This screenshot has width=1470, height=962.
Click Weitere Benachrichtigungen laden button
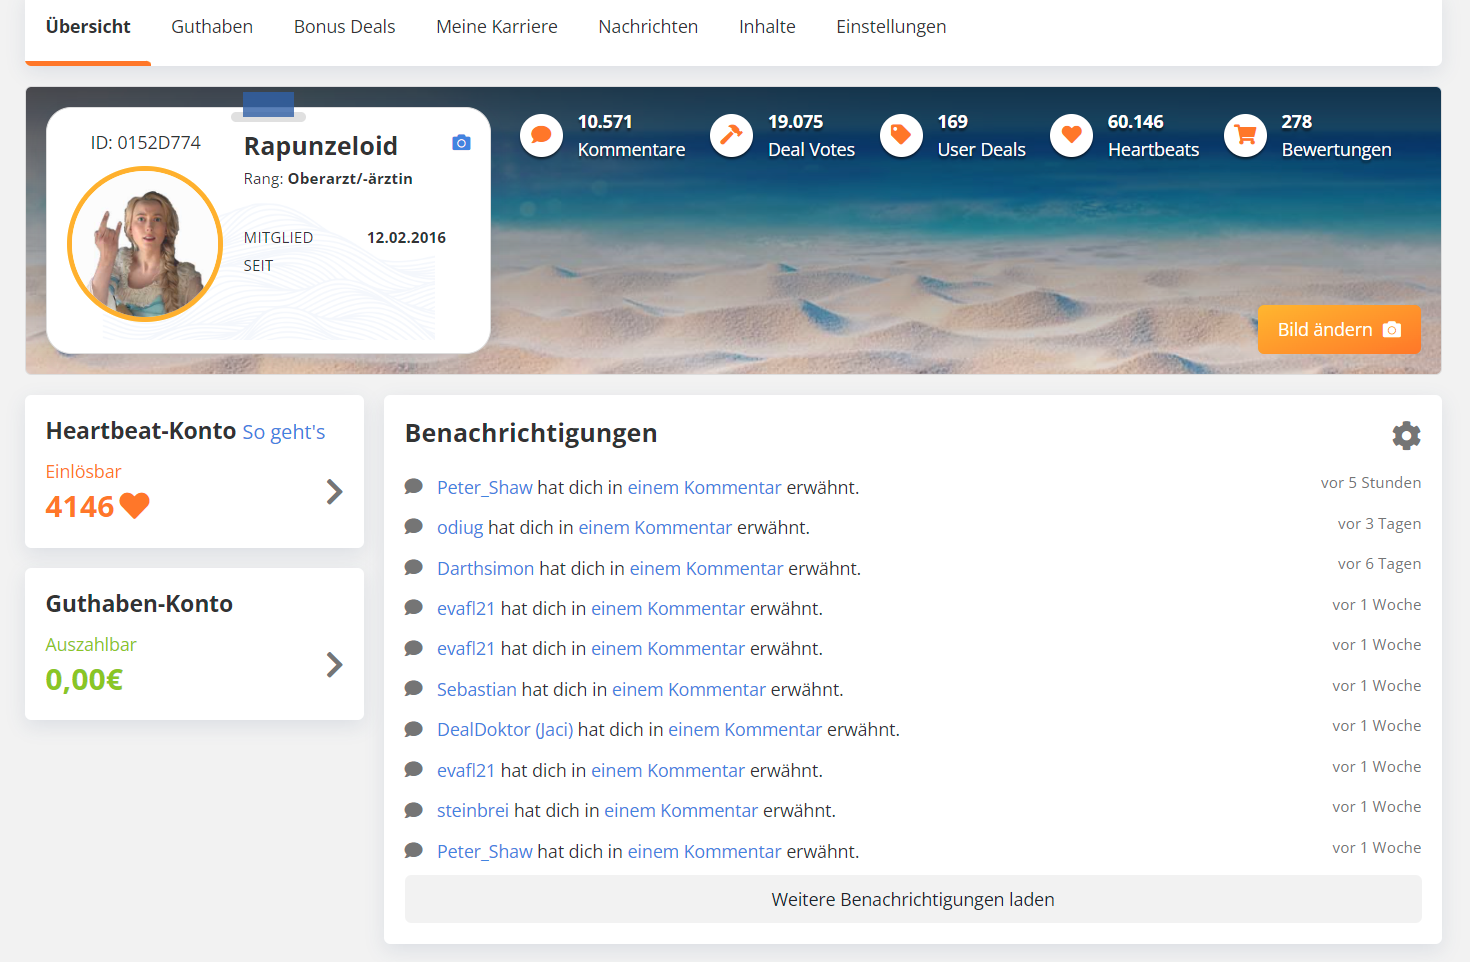coord(913,900)
